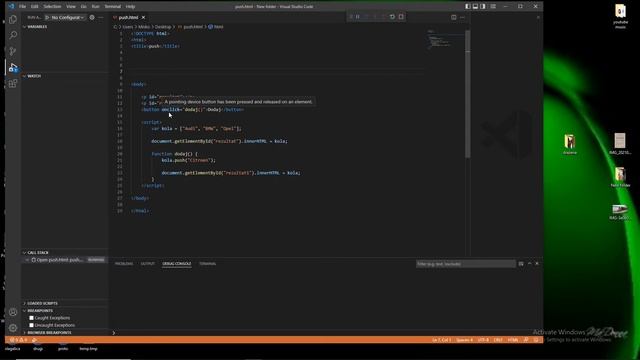Open the Accounts icon in activity bar
The image size is (640, 360).
[13, 312]
